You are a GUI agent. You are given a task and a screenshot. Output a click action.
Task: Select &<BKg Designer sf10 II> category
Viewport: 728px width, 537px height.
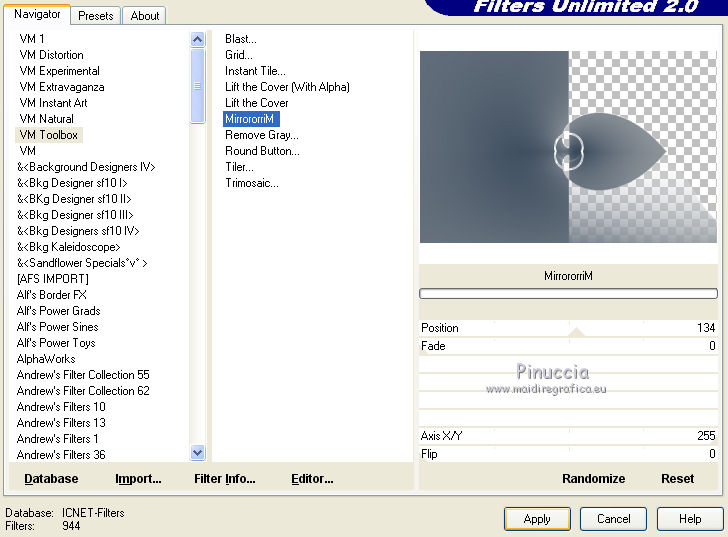(x=74, y=199)
